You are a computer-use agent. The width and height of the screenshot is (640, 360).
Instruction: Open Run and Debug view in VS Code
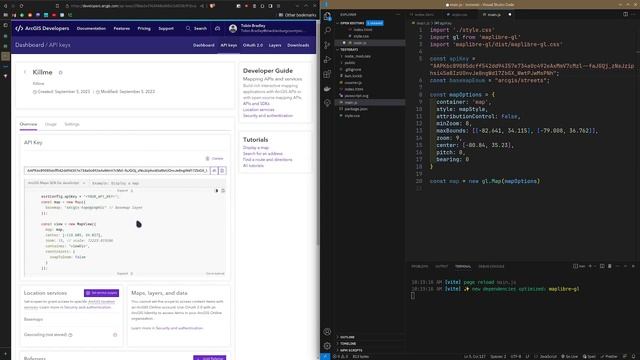coord(327,60)
